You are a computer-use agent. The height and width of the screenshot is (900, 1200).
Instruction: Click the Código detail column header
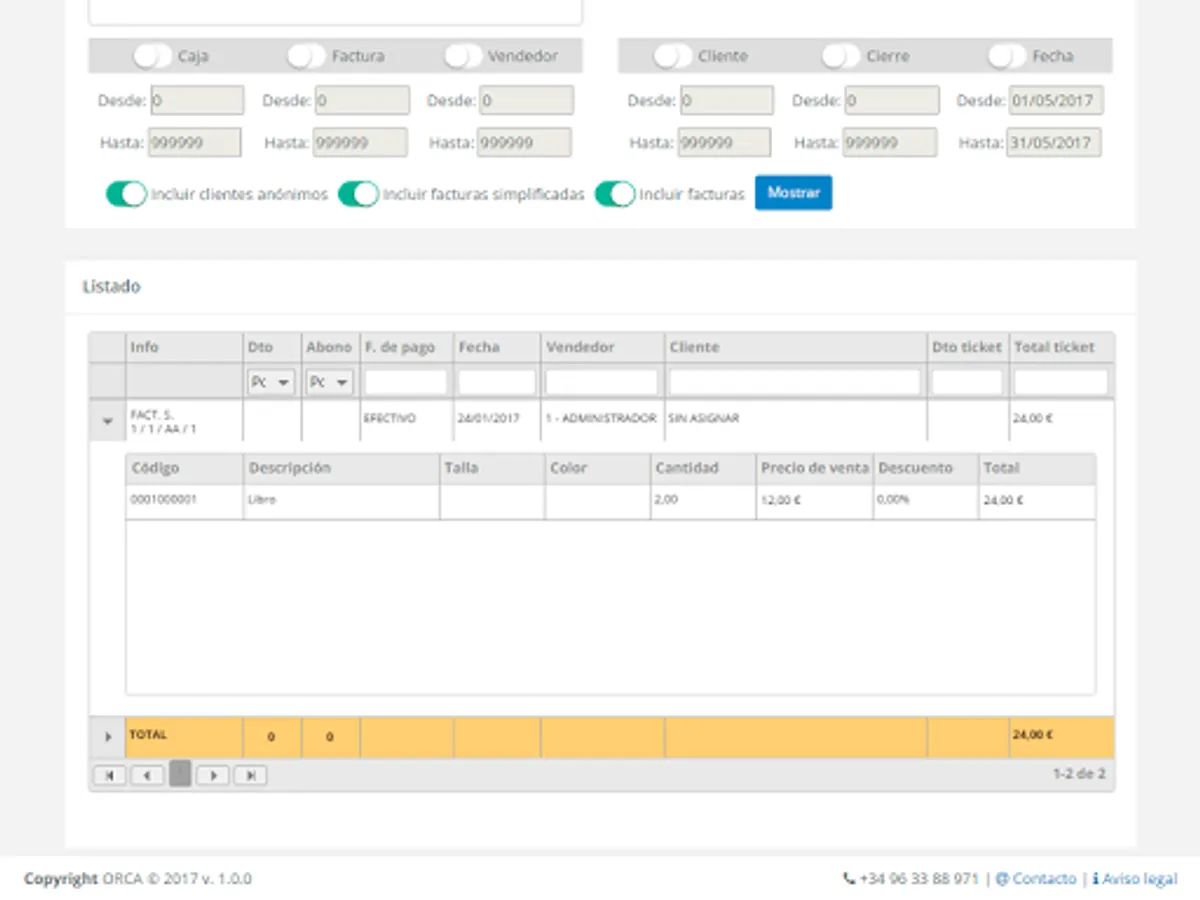click(x=185, y=468)
